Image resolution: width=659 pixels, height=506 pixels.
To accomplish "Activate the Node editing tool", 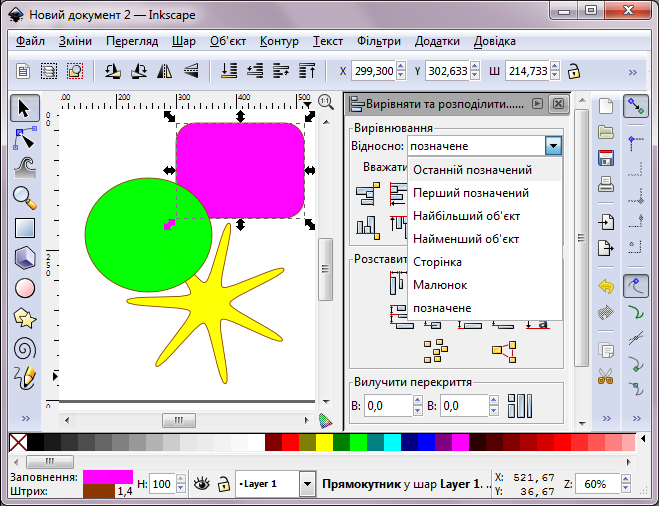I will (25, 137).
